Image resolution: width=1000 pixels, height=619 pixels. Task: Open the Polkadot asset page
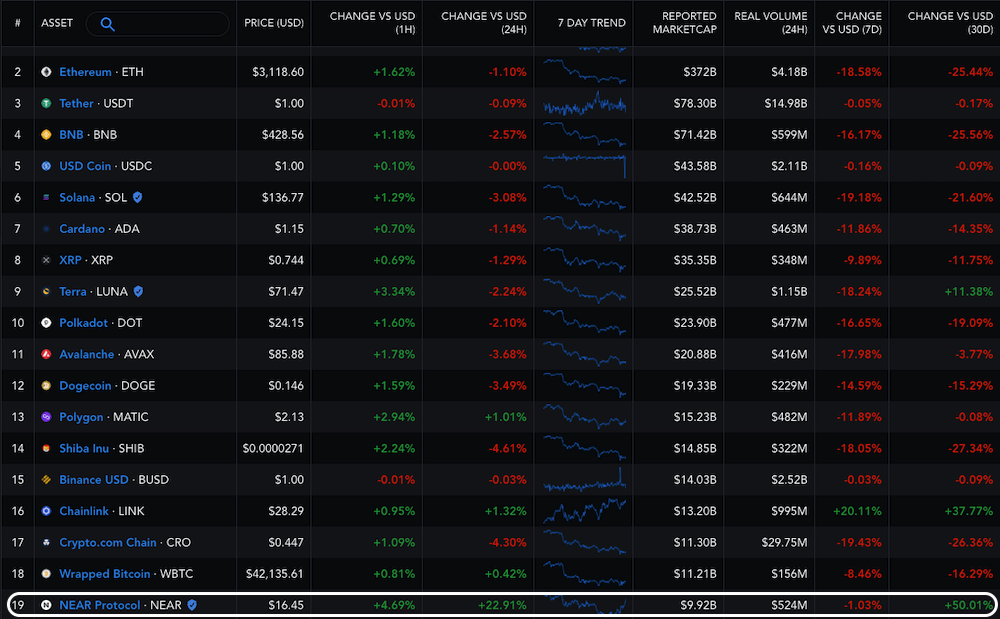[84, 323]
